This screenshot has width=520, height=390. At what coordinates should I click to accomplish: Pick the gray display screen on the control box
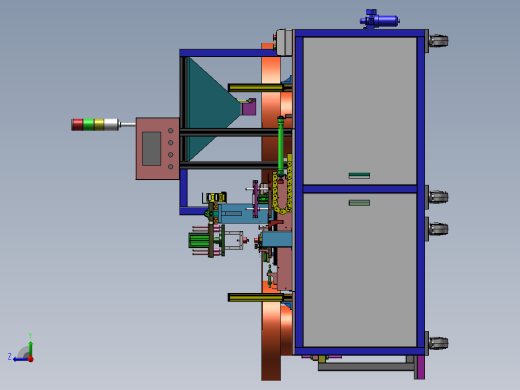[152, 149]
